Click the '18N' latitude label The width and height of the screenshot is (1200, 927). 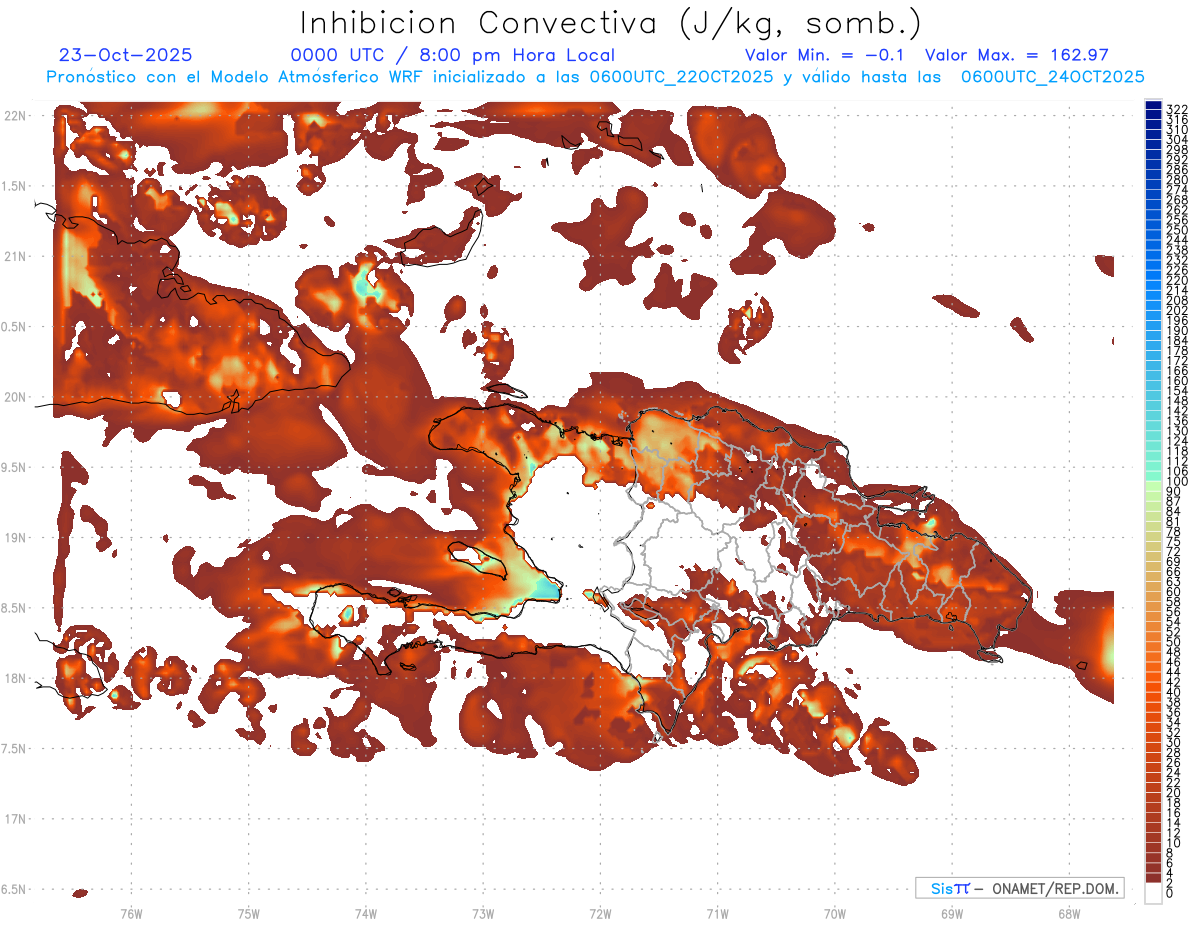pos(15,679)
